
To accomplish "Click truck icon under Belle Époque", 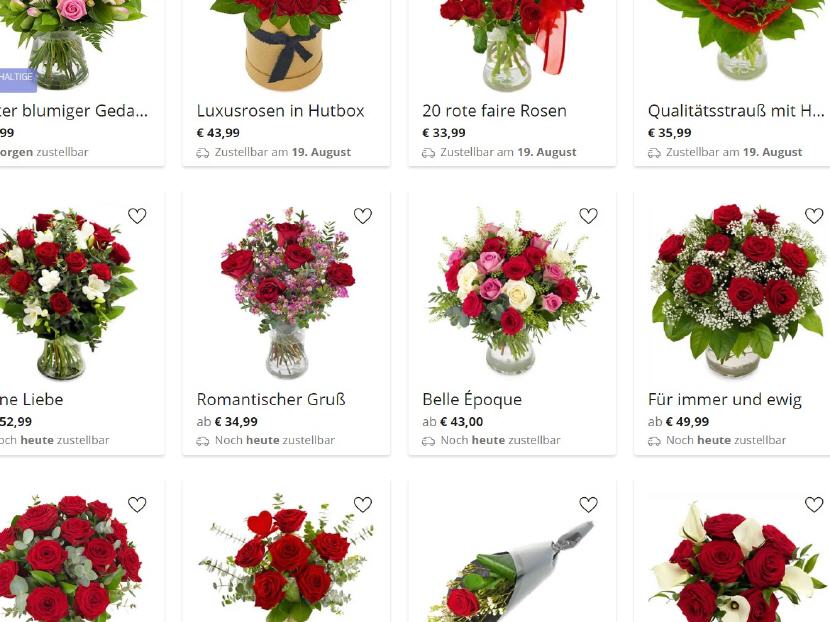I will click(x=428, y=441).
